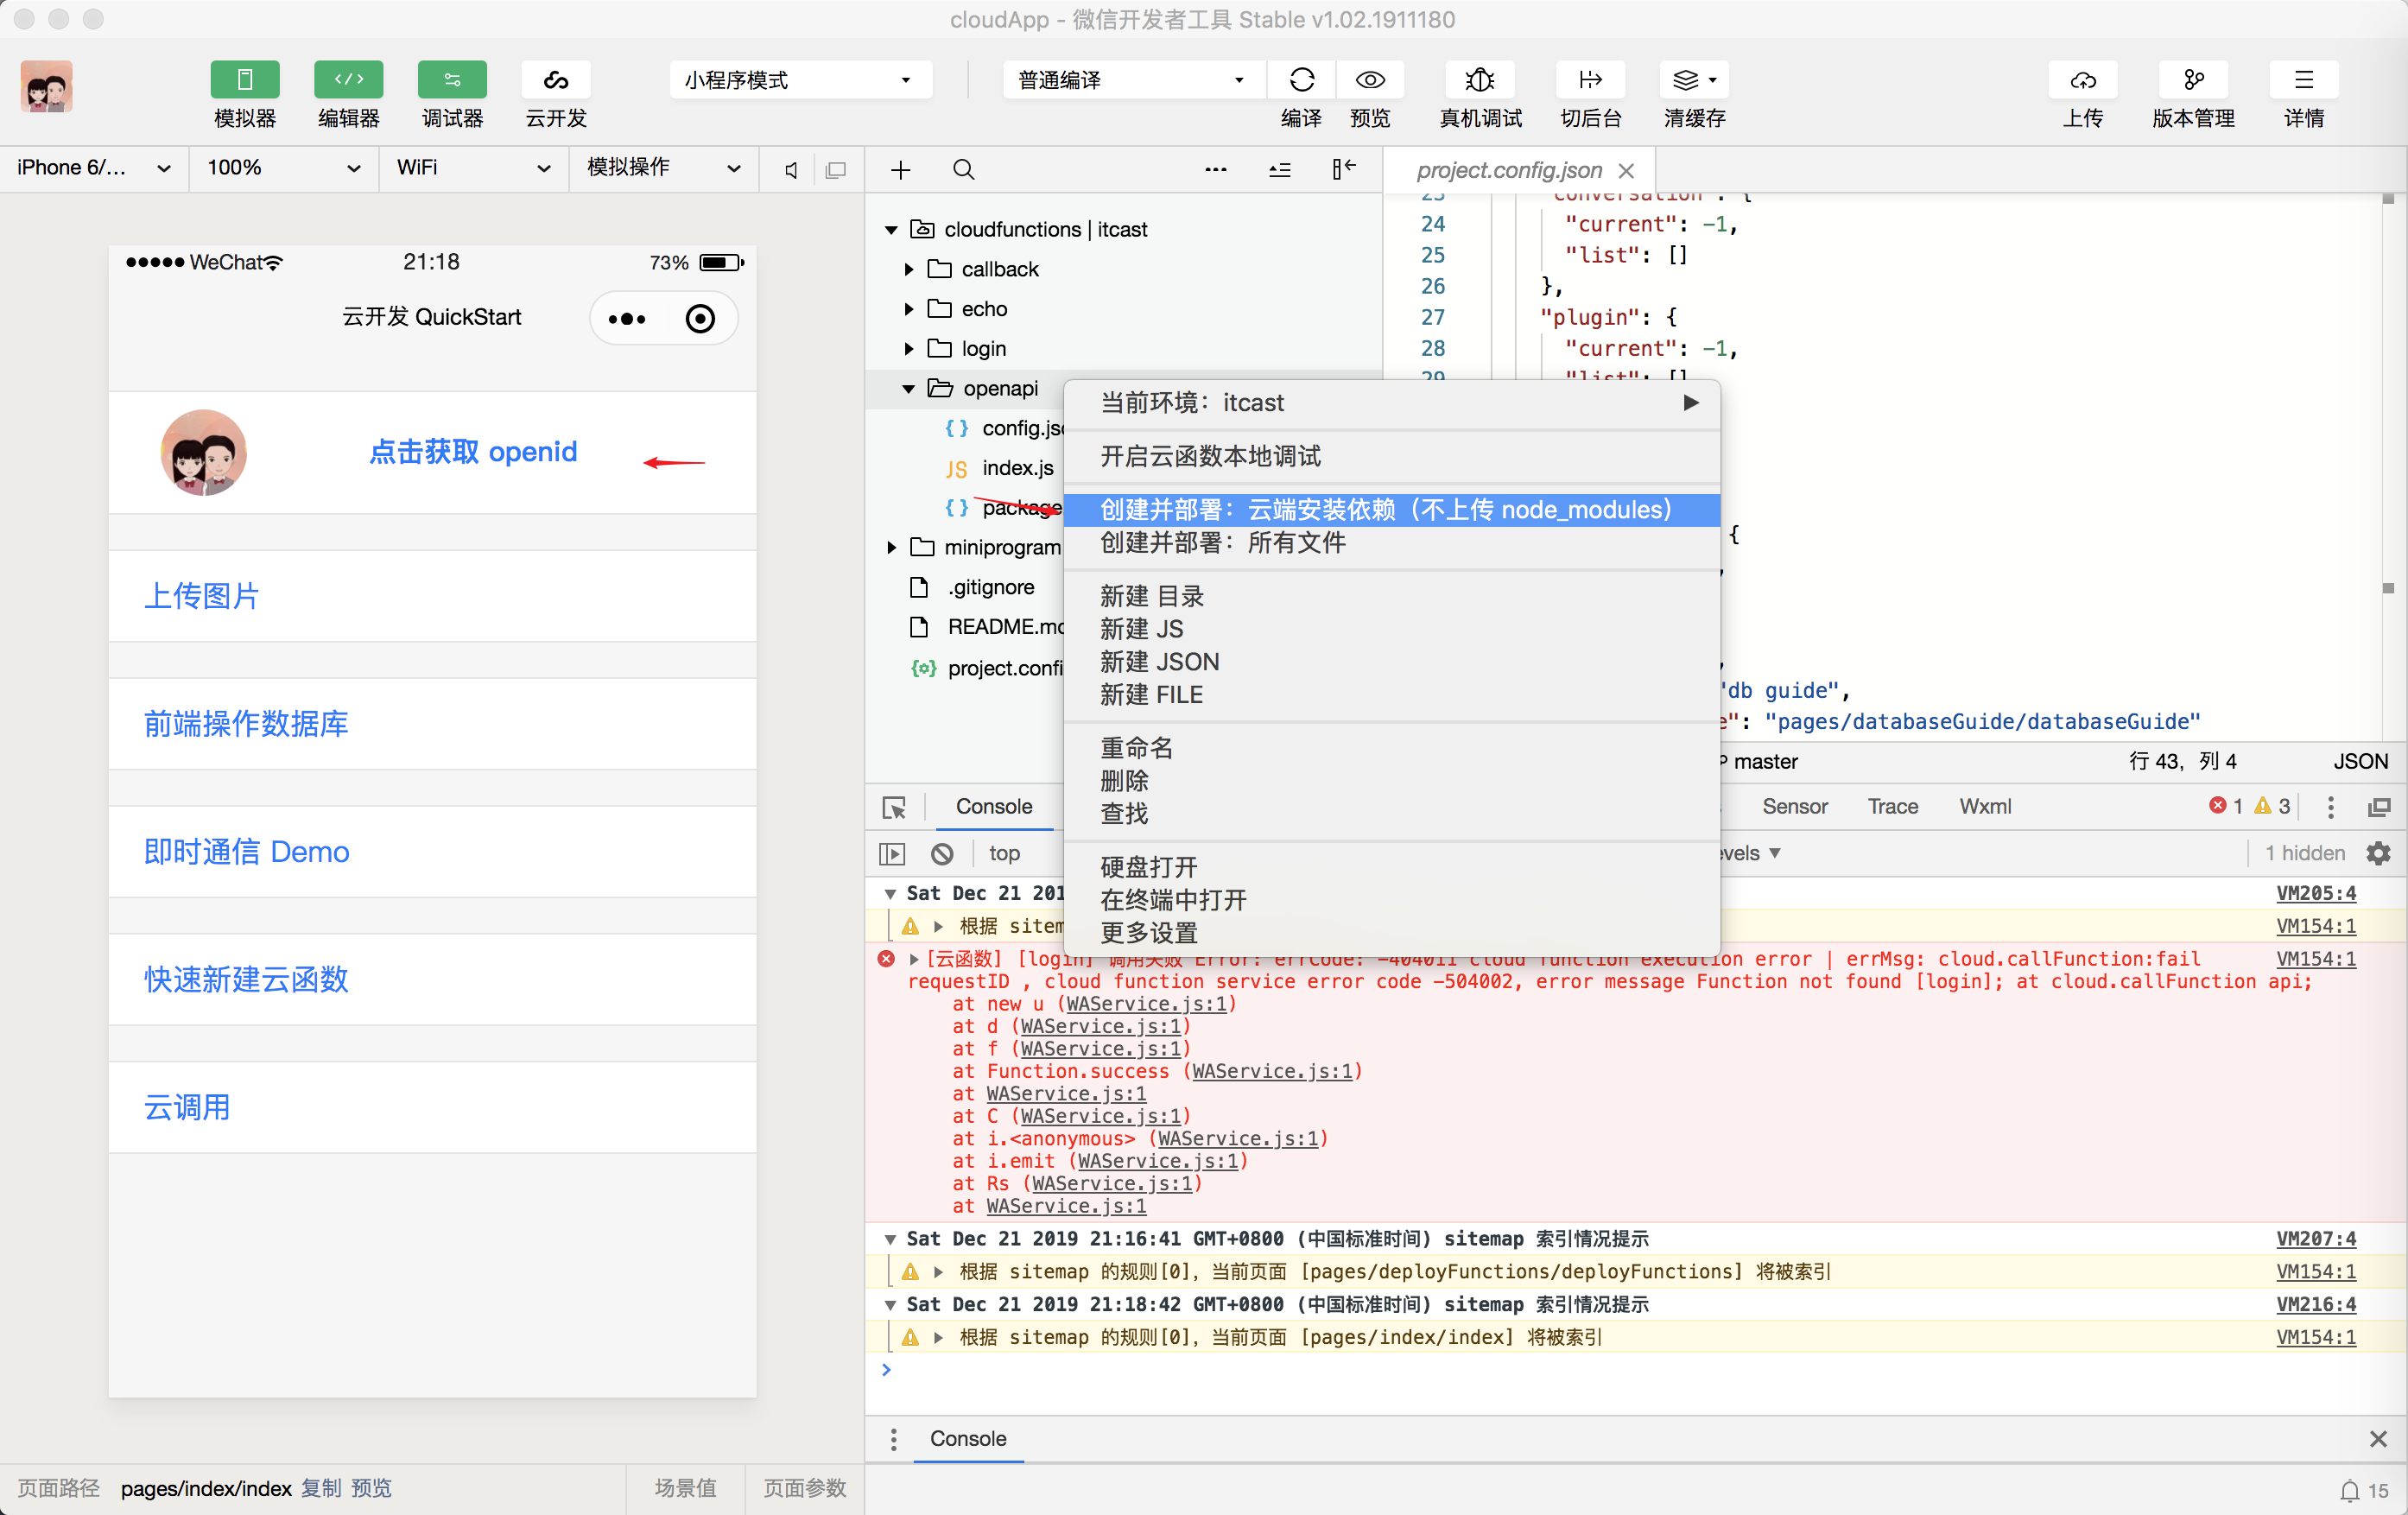The height and width of the screenshot is (1515, 2408).
Task: Expand the login folder
Action: pos(908,349)
